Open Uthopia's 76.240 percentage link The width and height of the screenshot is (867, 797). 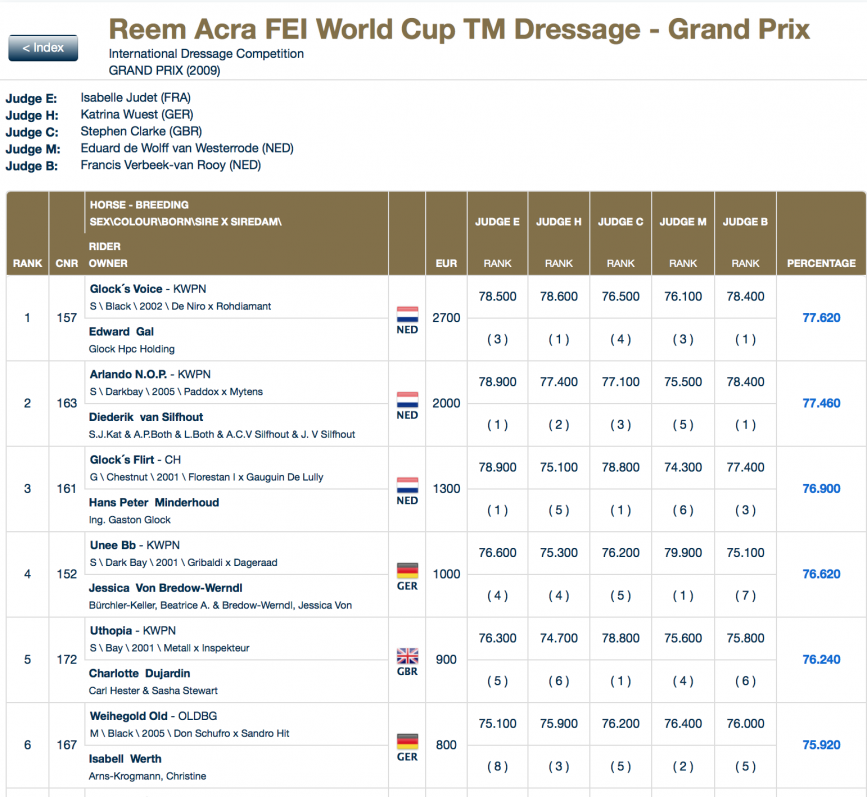(x=821, y=660)
